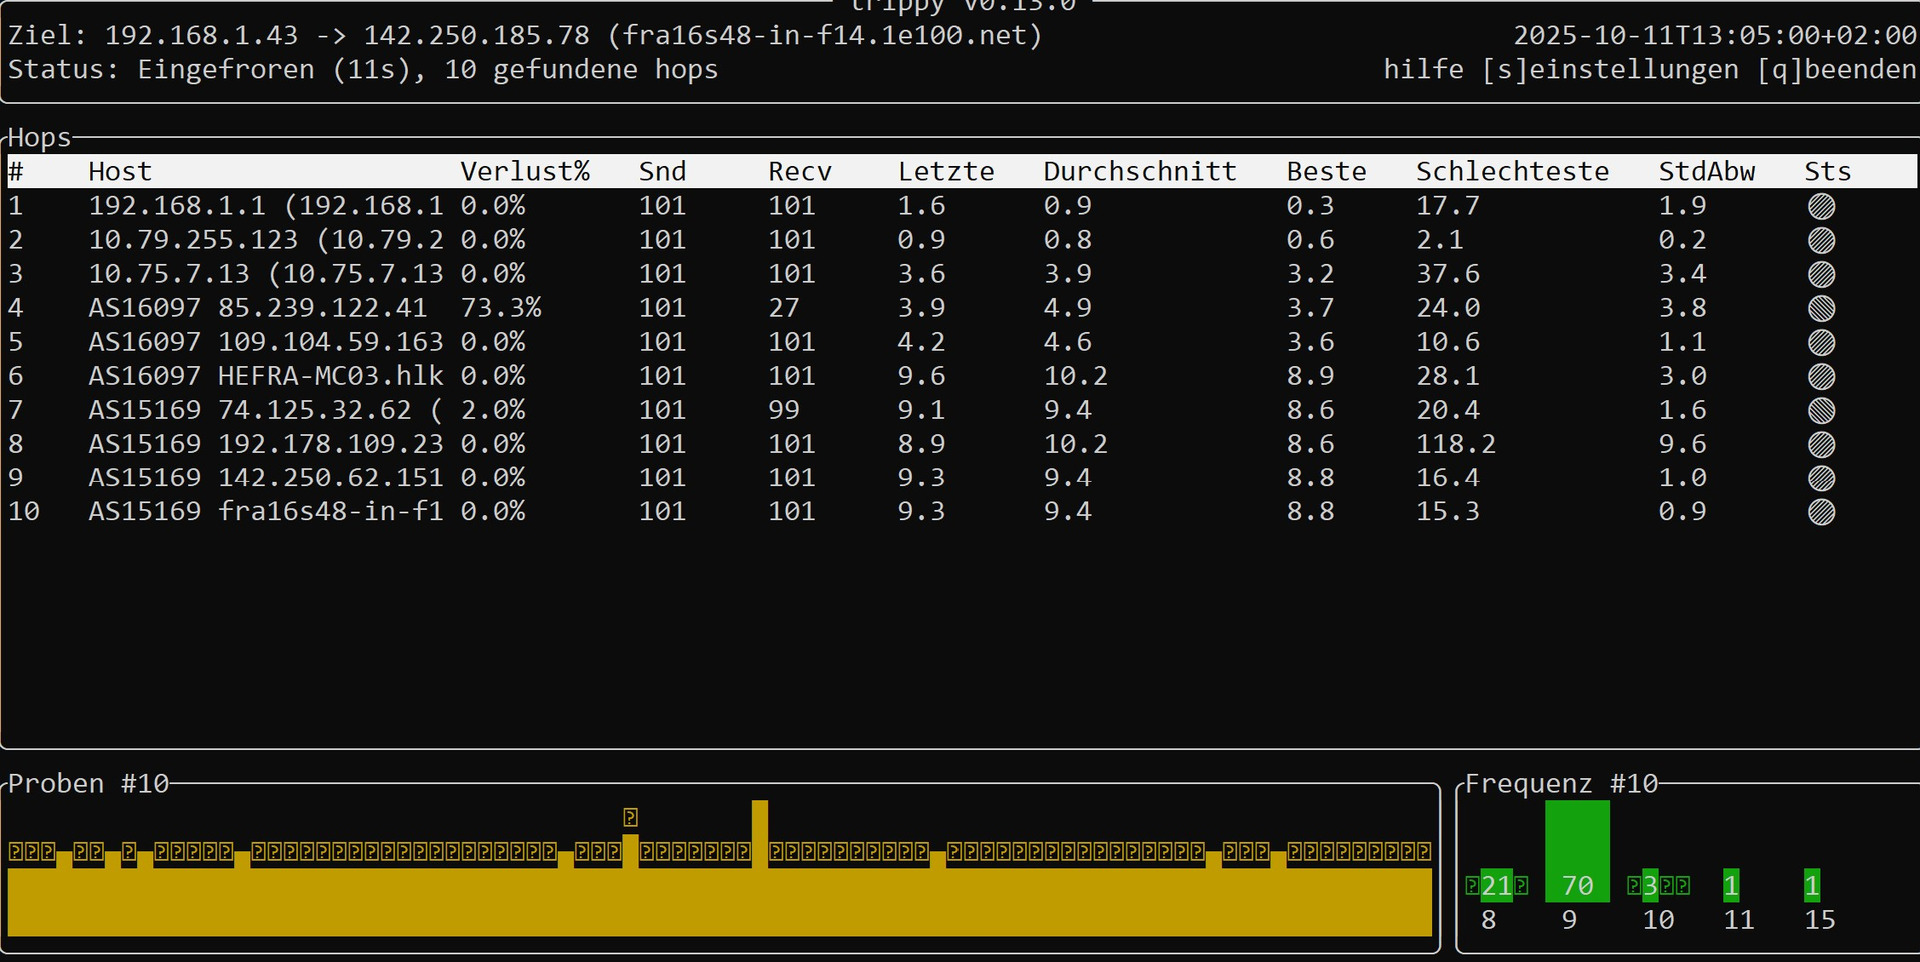
Task: Click frequency bar above axis label 15
Action: [1812, 885]
